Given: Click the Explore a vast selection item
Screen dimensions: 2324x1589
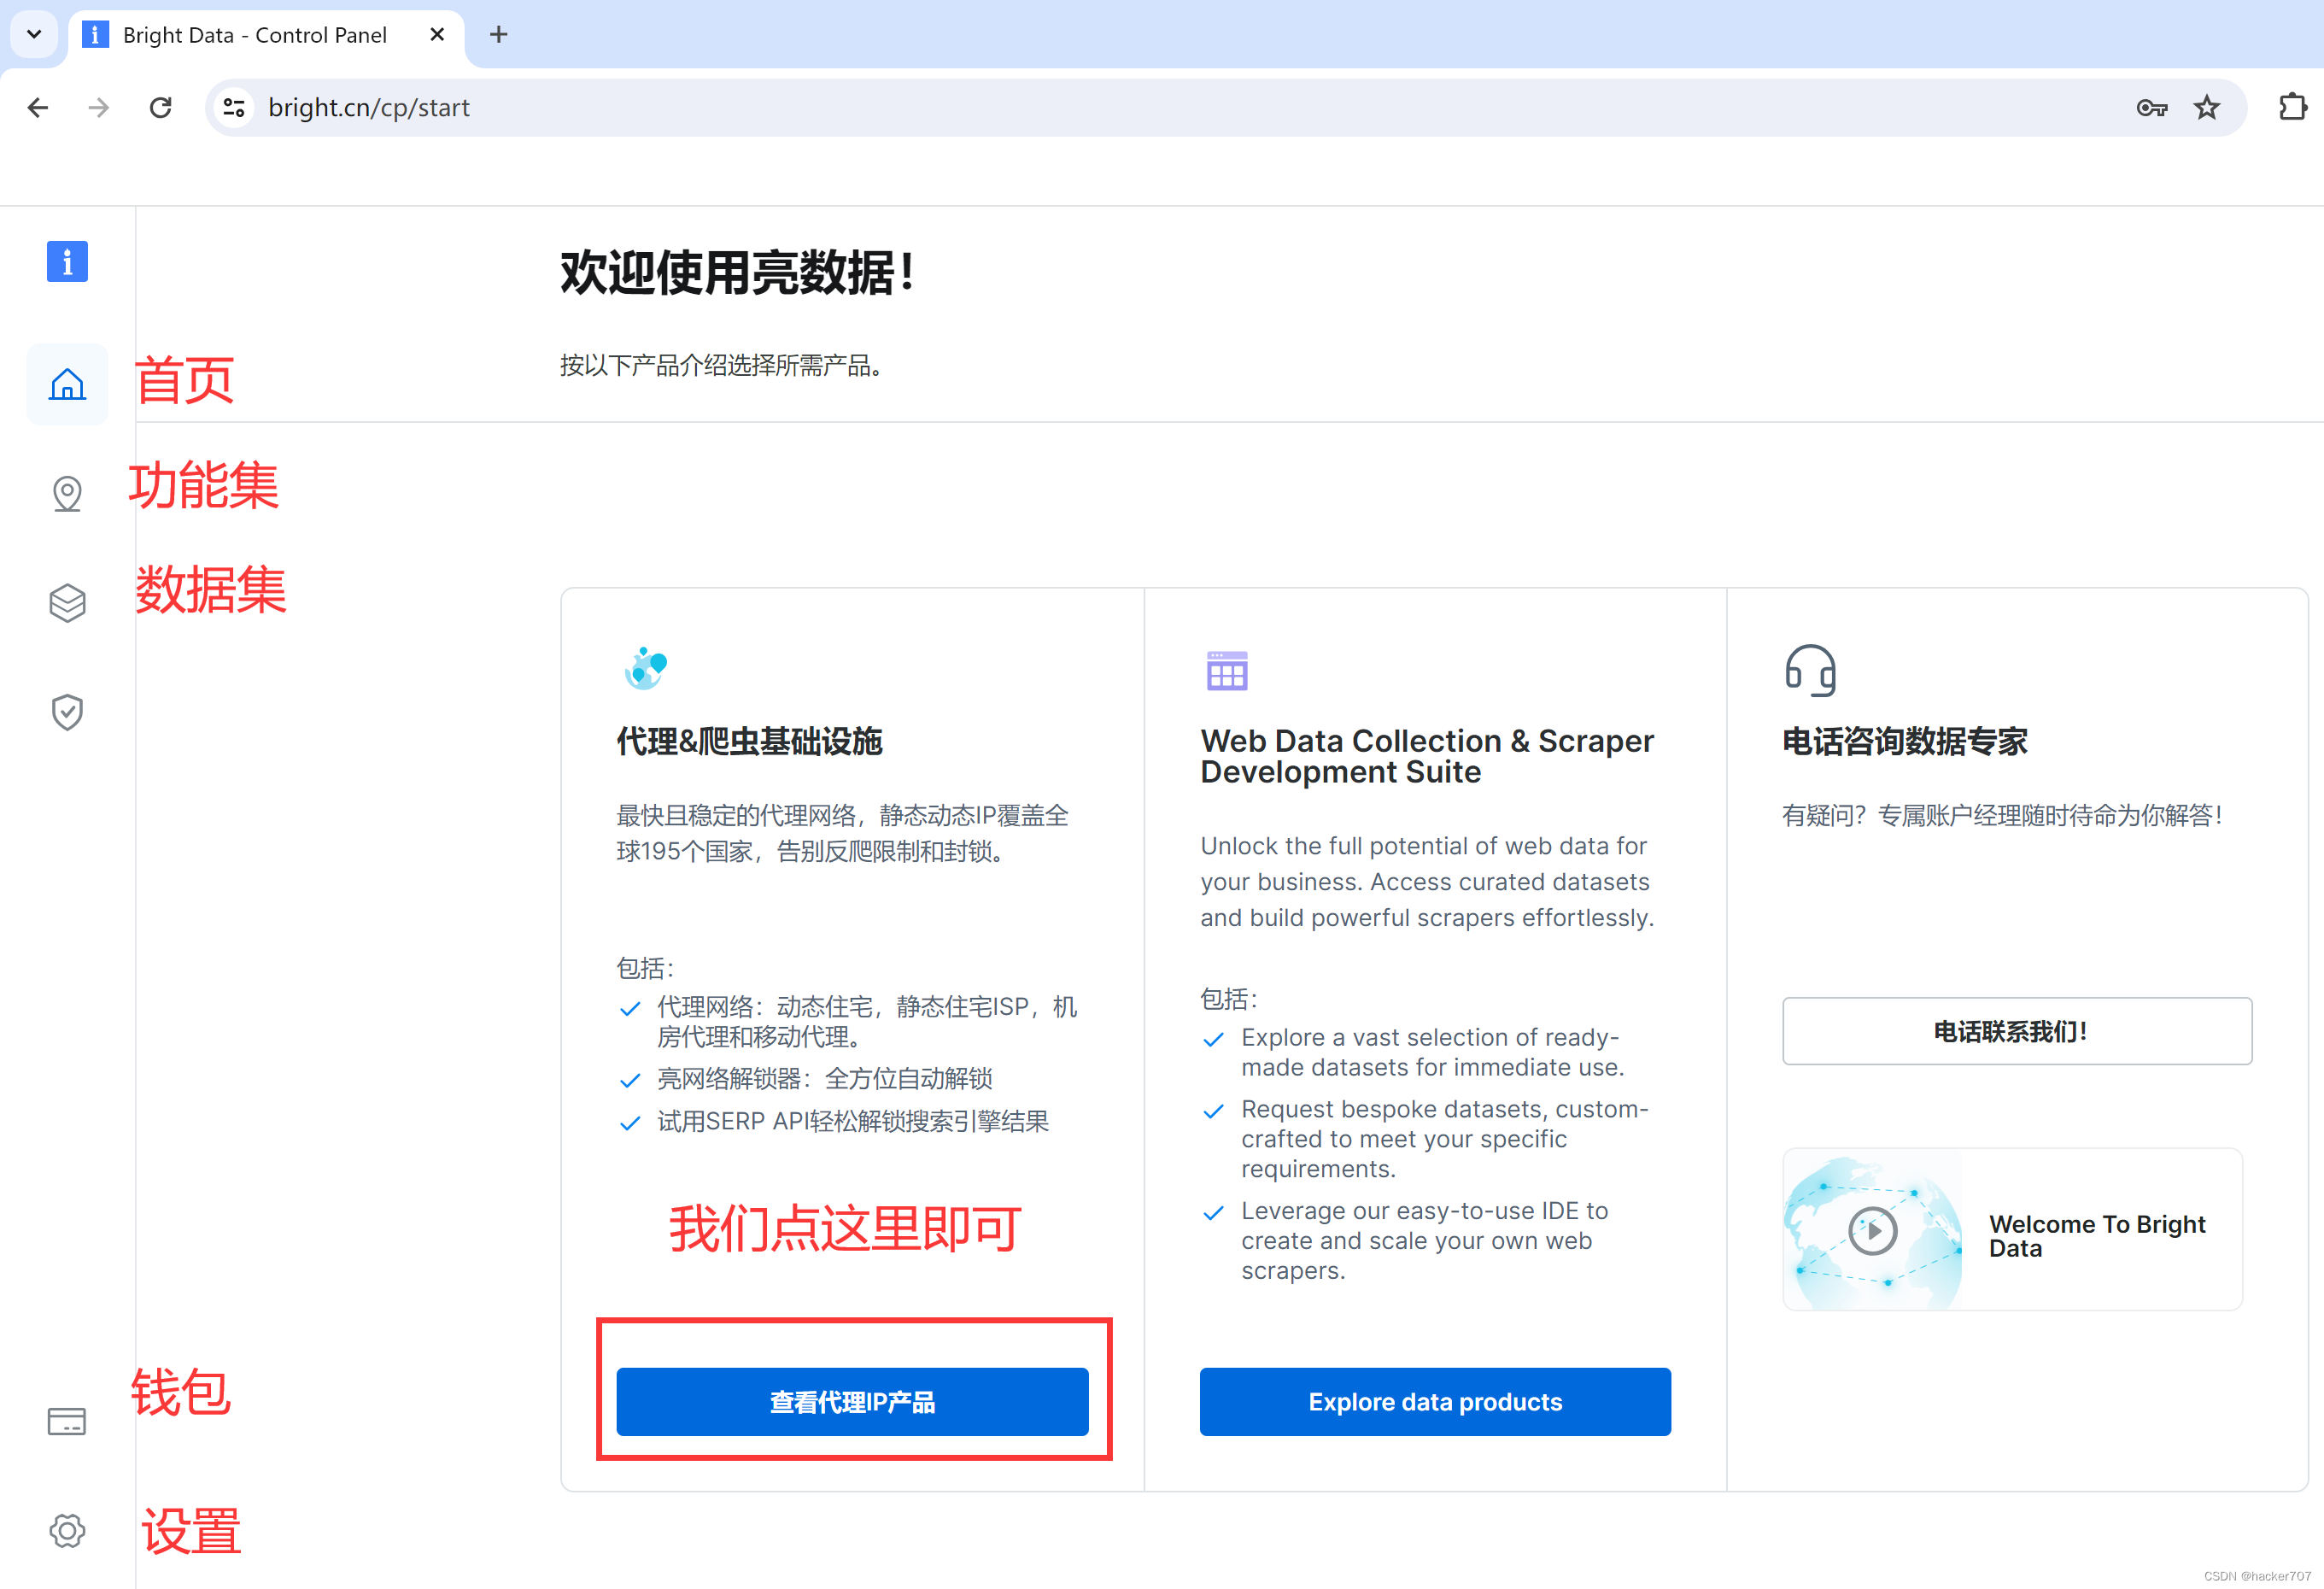Looking at the screenshot, I should [x=1432, y=1052].
